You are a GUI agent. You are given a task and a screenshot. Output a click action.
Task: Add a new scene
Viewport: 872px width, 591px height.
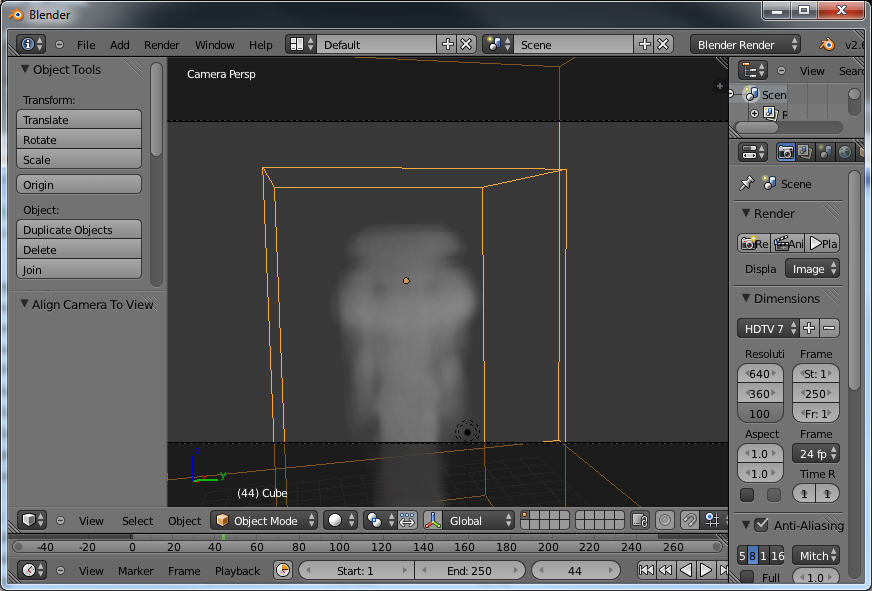coord(644,44)
